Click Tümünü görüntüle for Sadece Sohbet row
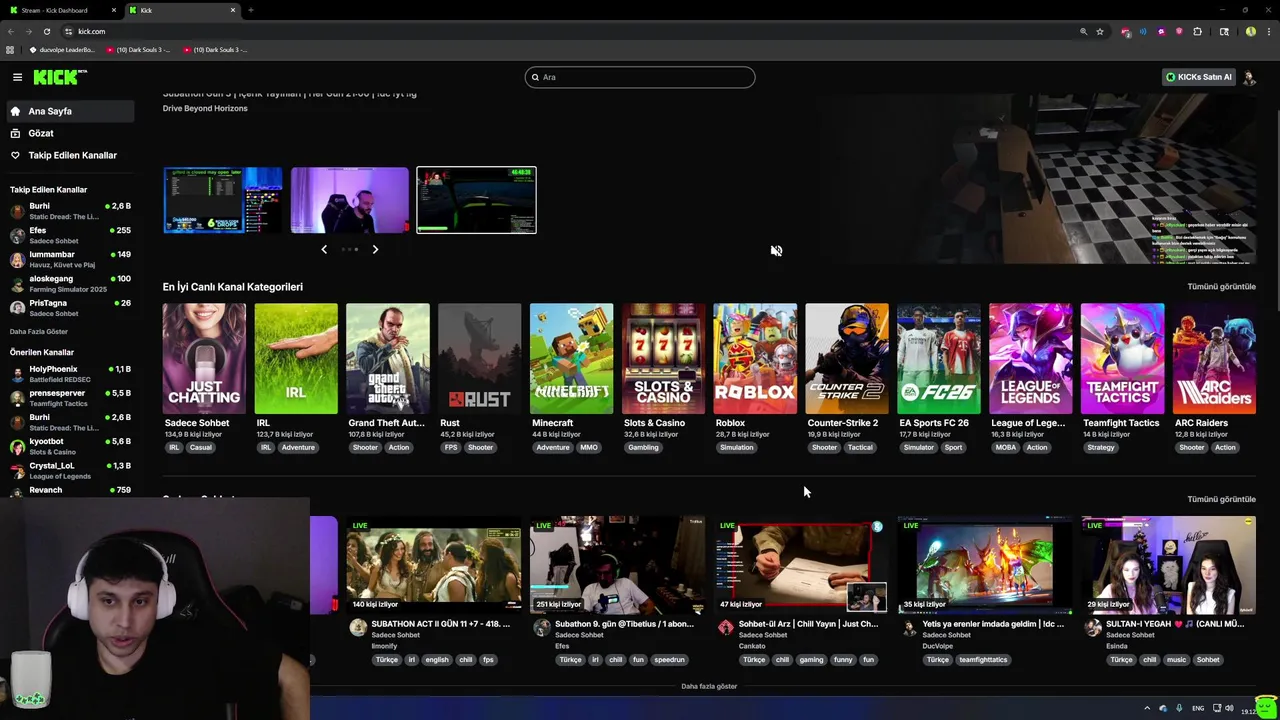The image size is (1280, 720). pyautogui.click(x=1221, y=499)
